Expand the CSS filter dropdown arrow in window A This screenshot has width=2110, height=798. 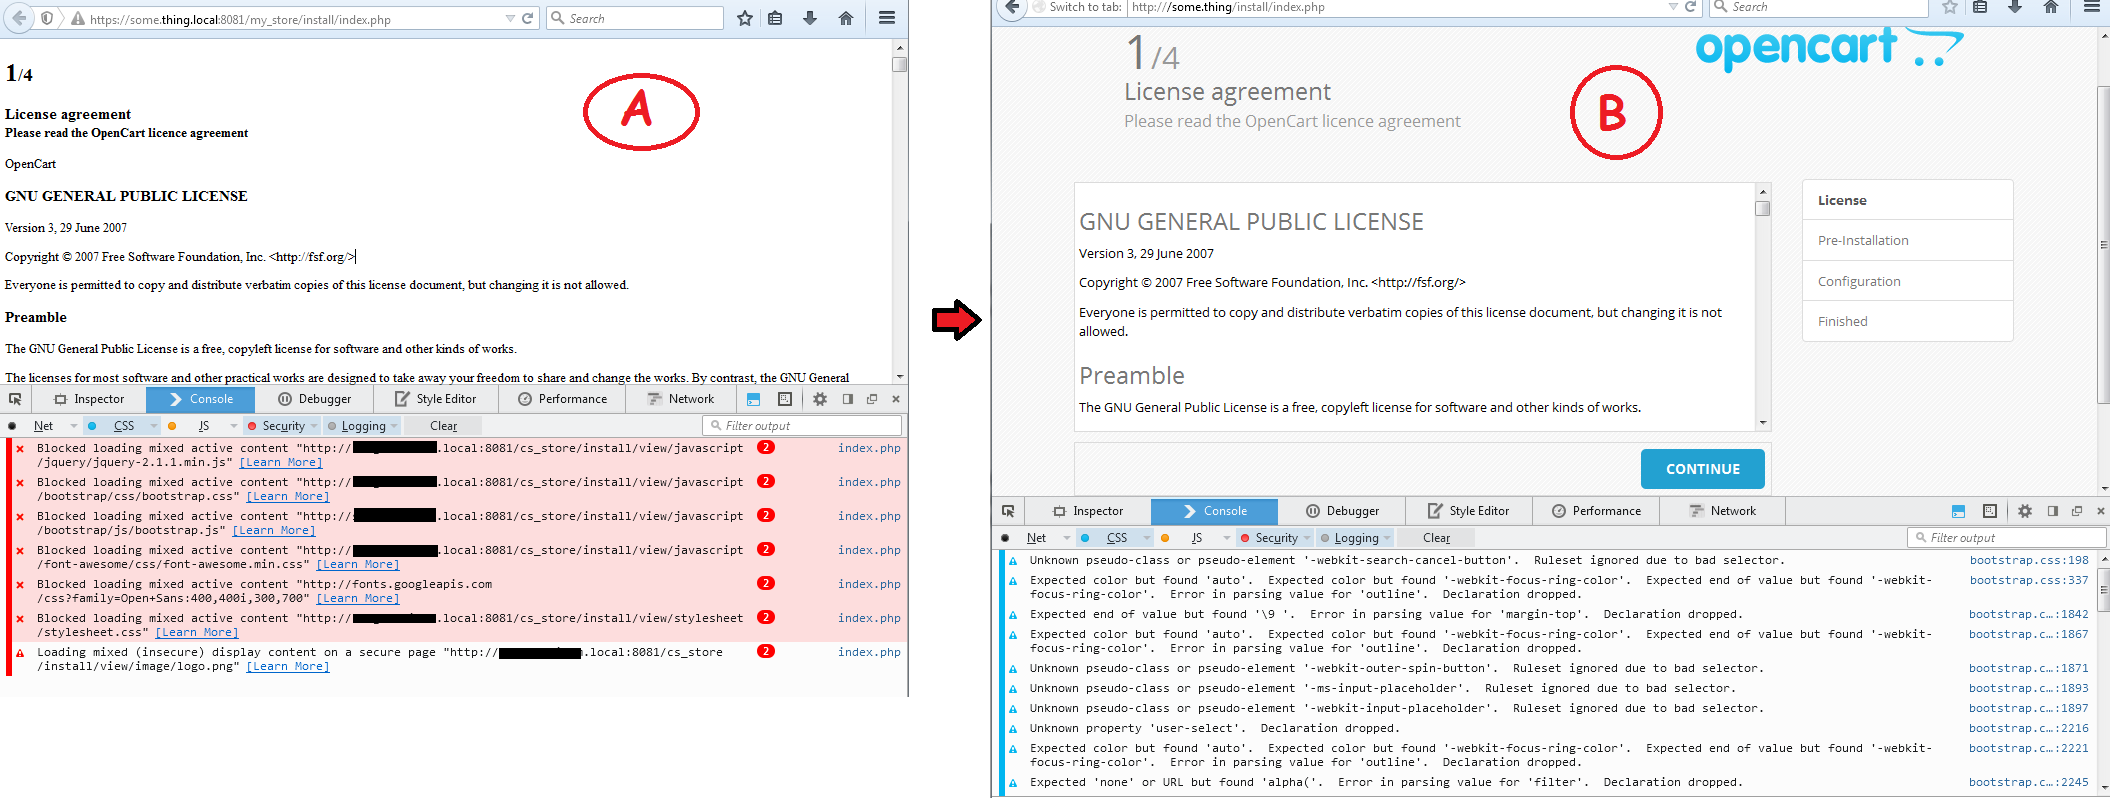point(153,426)
